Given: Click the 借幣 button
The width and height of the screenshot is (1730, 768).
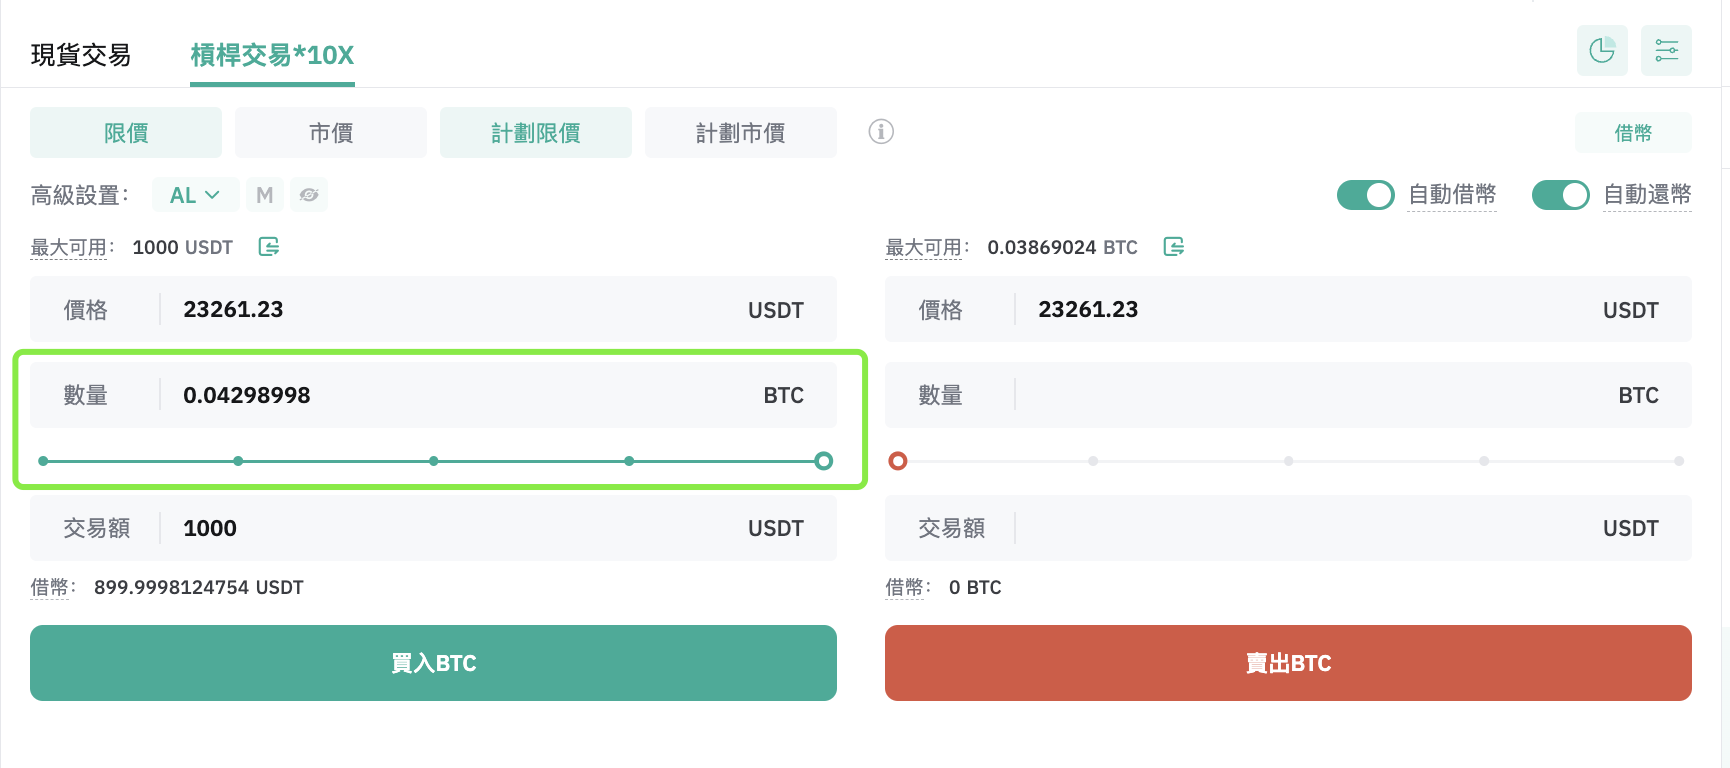Looking at the screenshot, I should point(1633,133).
